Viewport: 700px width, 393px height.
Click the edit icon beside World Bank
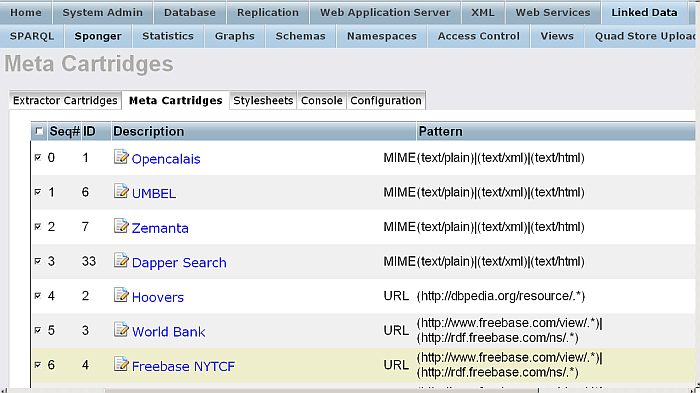coord(121,330)
